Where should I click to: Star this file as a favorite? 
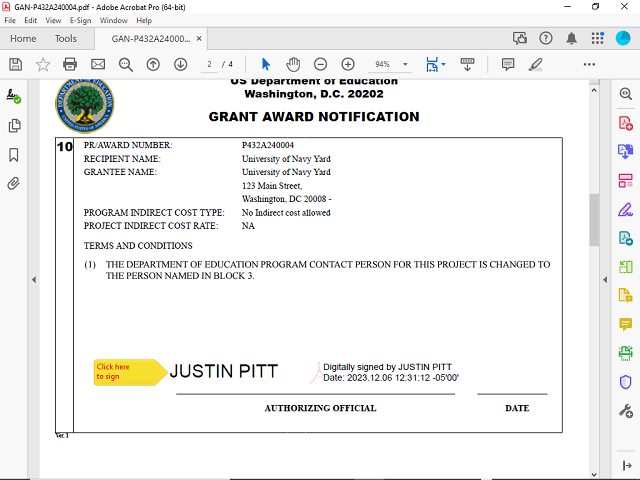click(x=43, y=64)
